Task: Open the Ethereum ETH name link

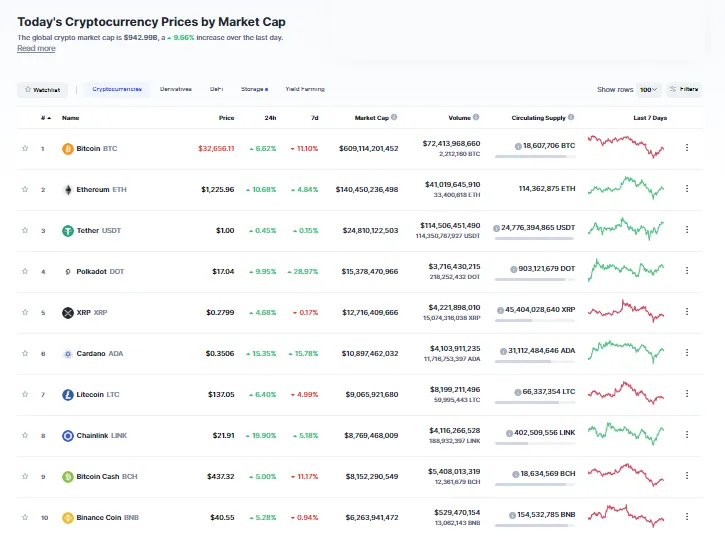Action: coord(101,190)
